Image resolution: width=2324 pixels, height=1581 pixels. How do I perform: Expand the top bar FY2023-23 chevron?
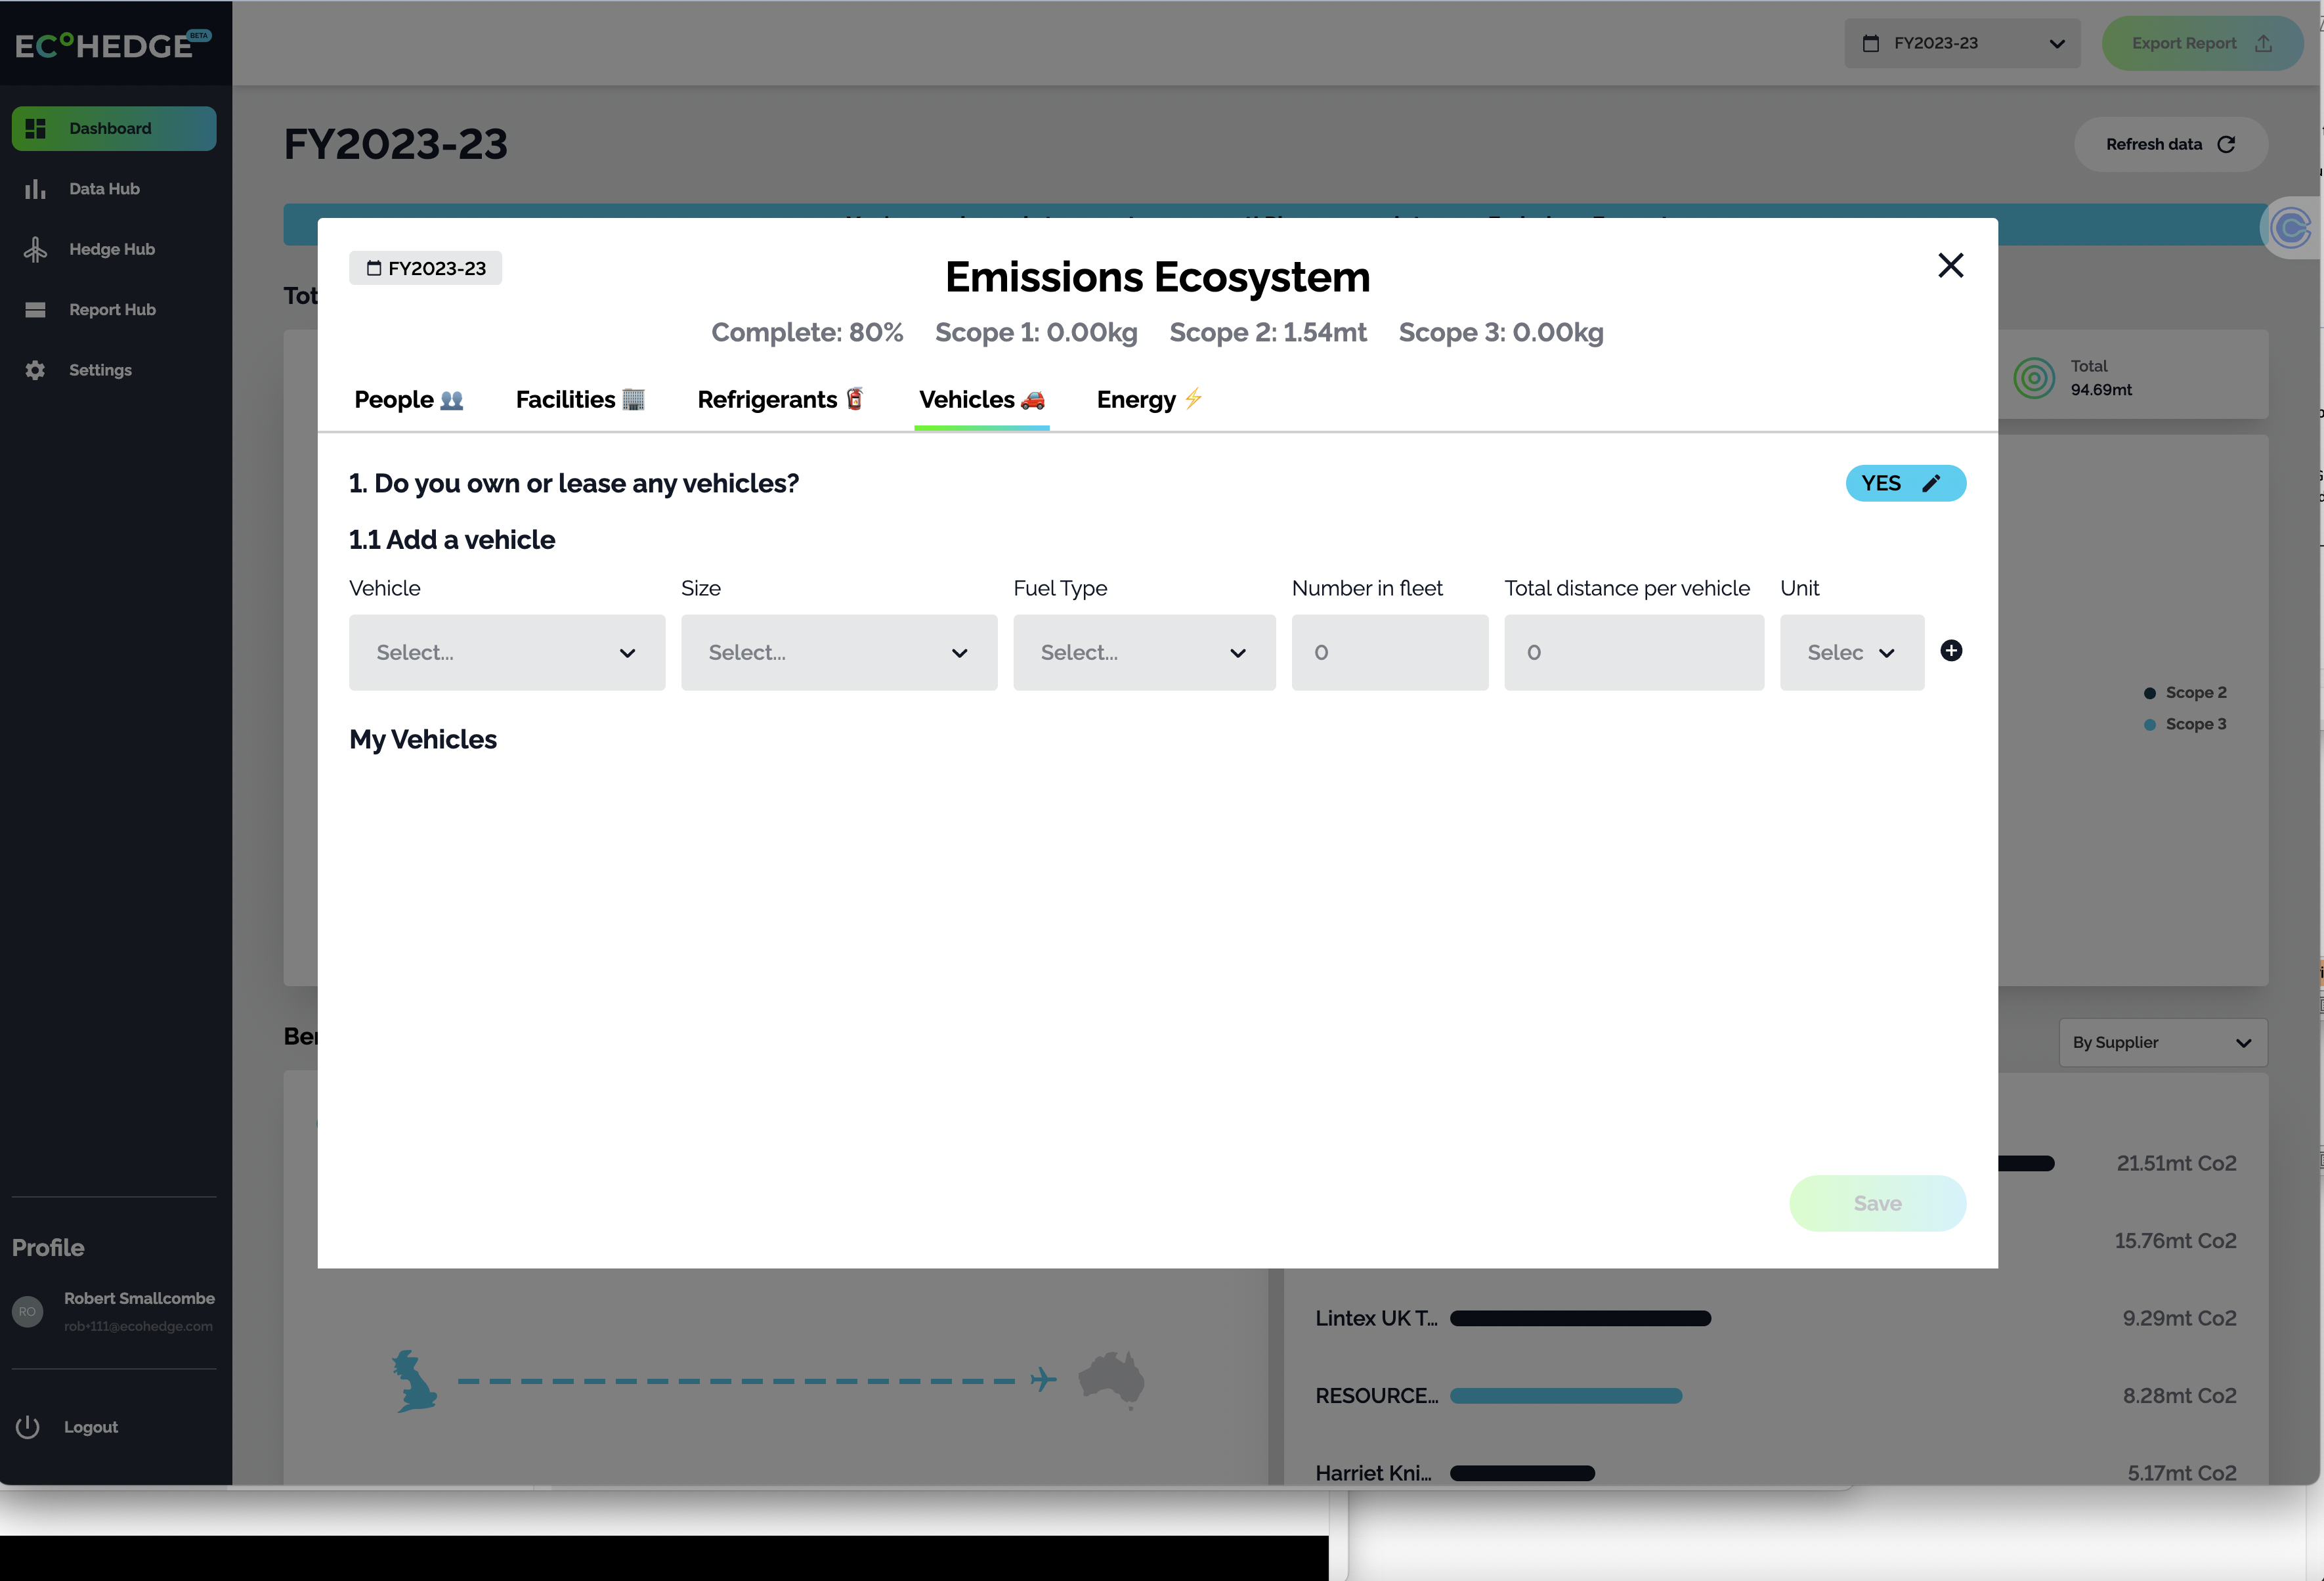click(x=2057, y=44)
